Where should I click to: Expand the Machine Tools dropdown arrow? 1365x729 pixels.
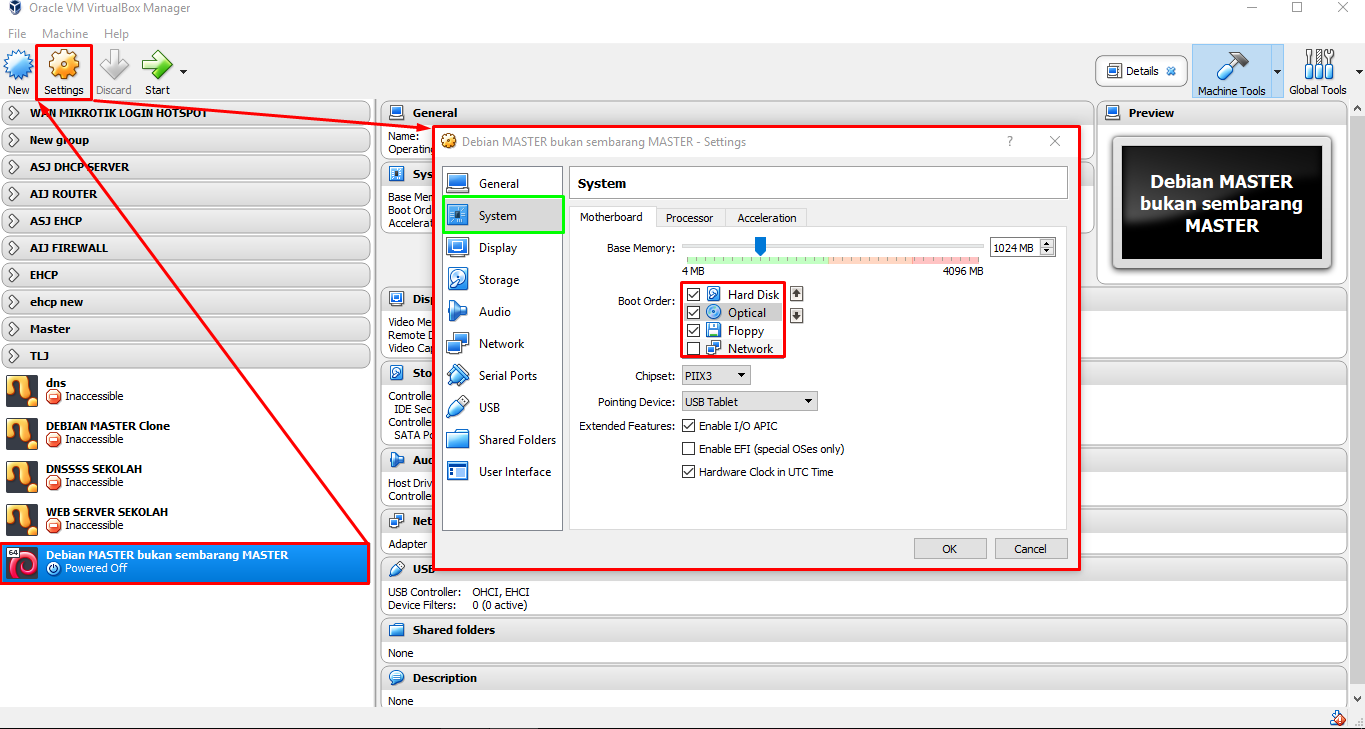pos(1277,72)
